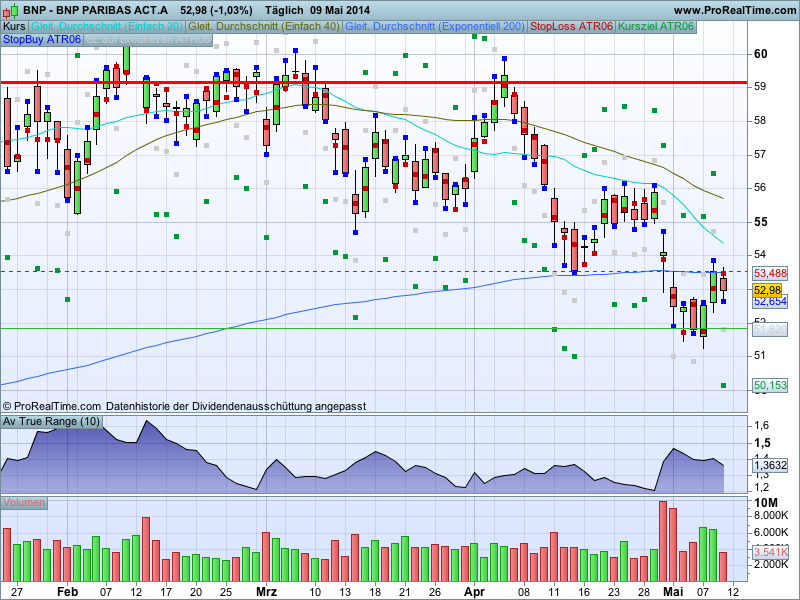Click the greyed SL auf Breakeven ATR06 label
The image size is (800, 600).
(148, 39)
